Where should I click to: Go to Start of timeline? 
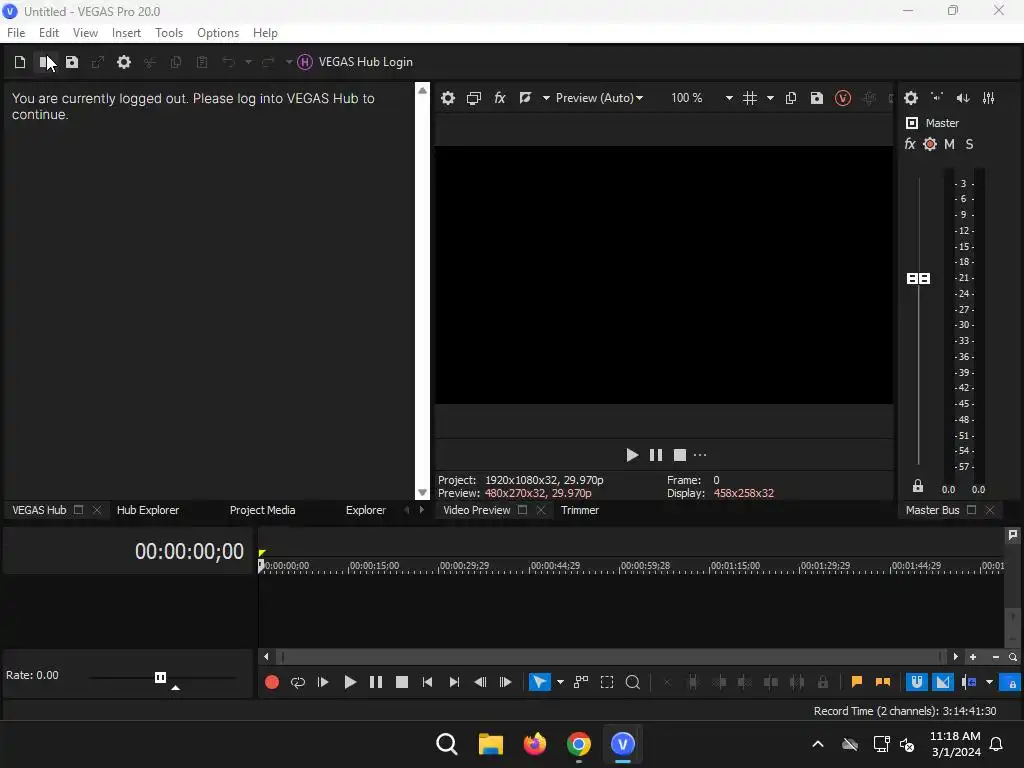click(428, 682)
